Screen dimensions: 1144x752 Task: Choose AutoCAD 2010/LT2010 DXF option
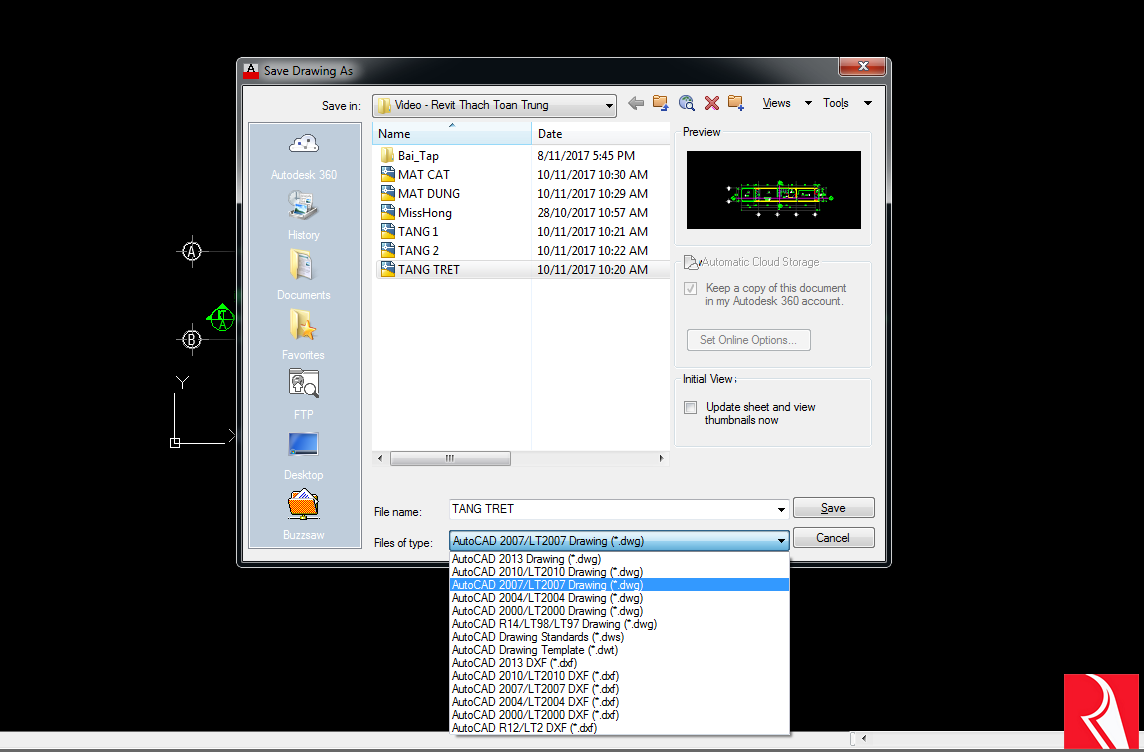click(619, 676)
